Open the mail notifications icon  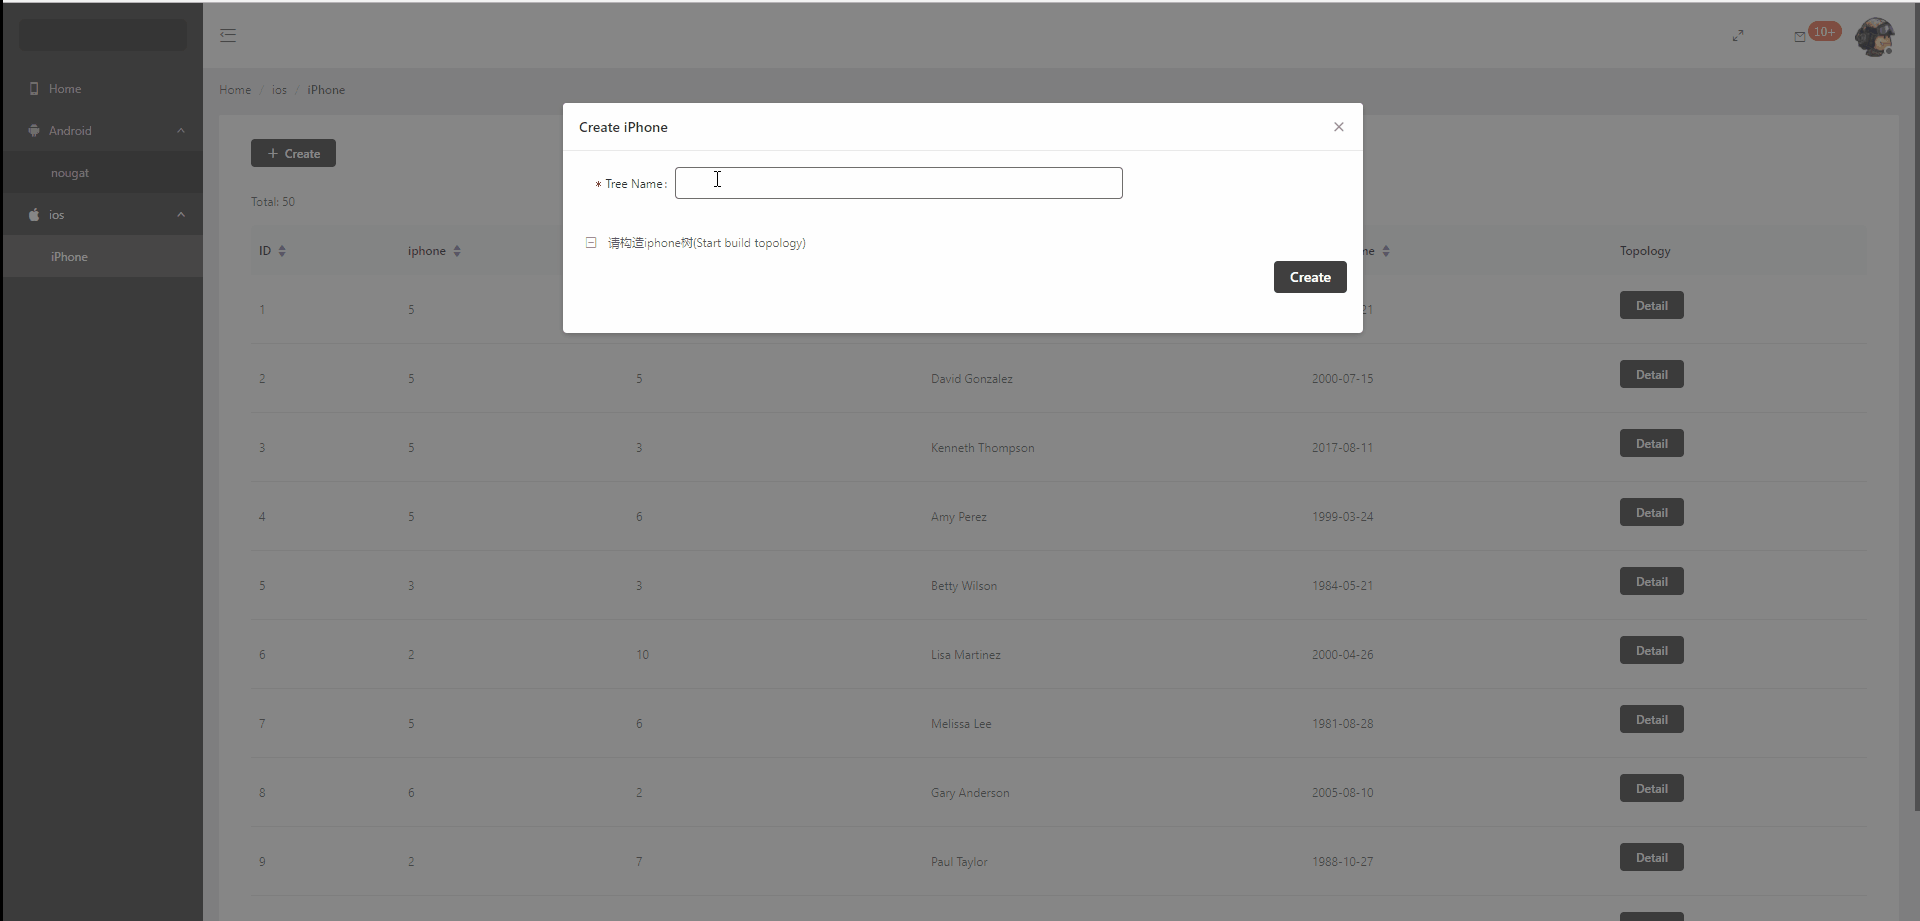(1800, 37)
